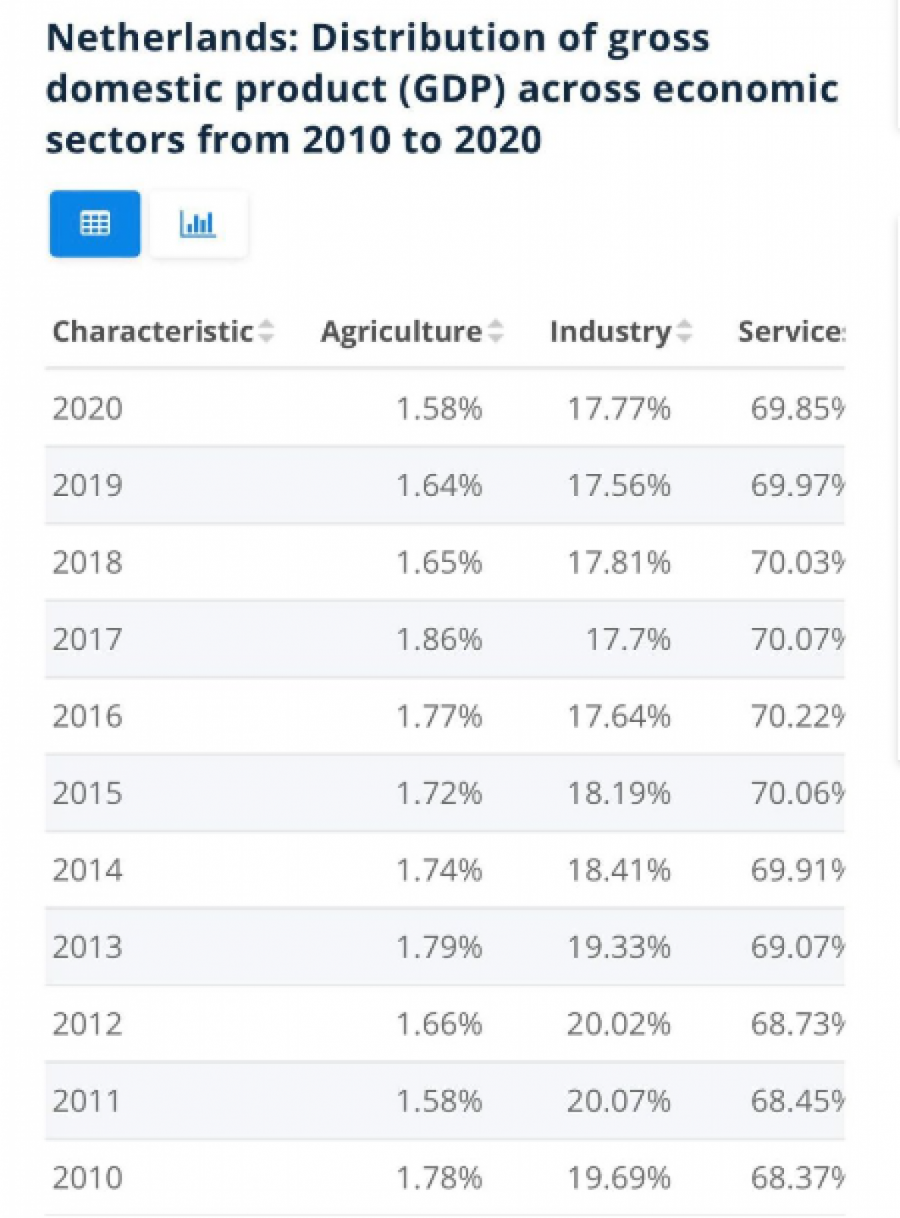Click sort arrows beside Agriculture header

pos(495,332)
